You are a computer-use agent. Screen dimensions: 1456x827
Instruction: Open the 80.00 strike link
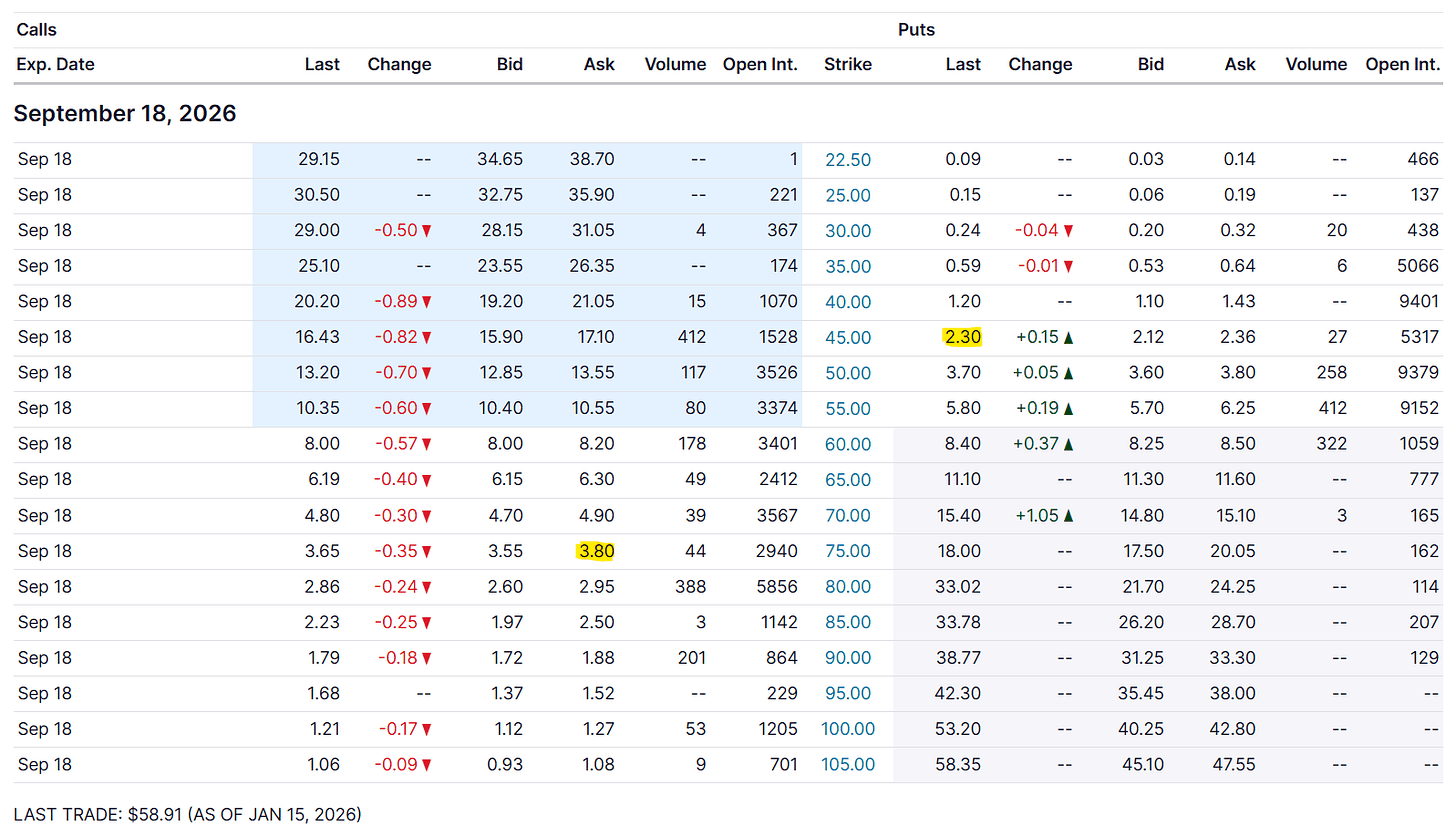pos(847,587)
